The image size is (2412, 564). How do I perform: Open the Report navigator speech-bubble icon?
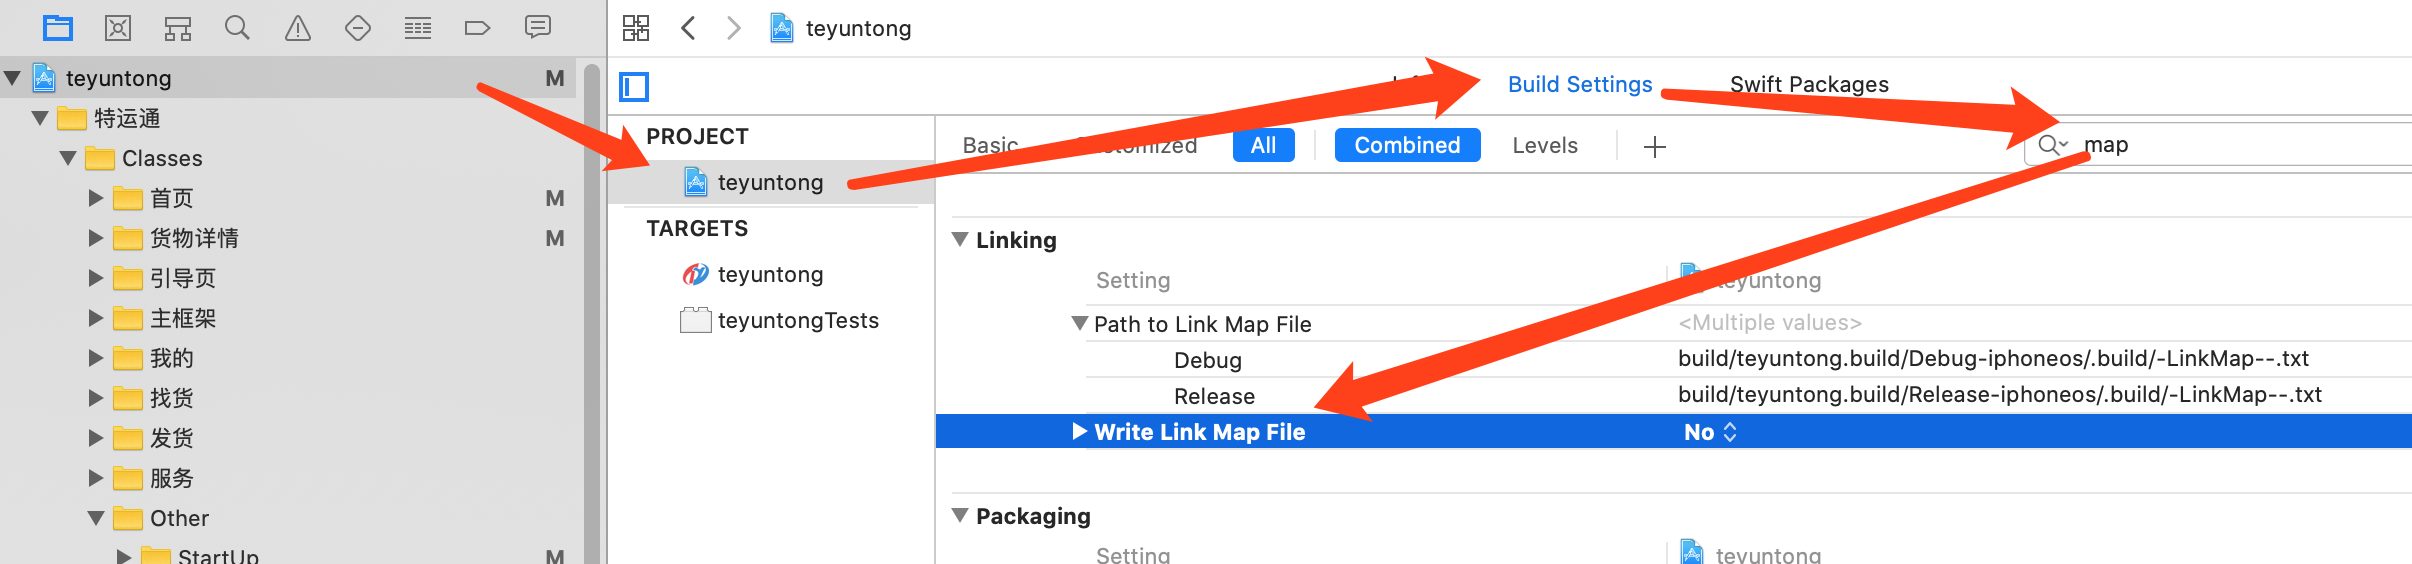[538, 28]
